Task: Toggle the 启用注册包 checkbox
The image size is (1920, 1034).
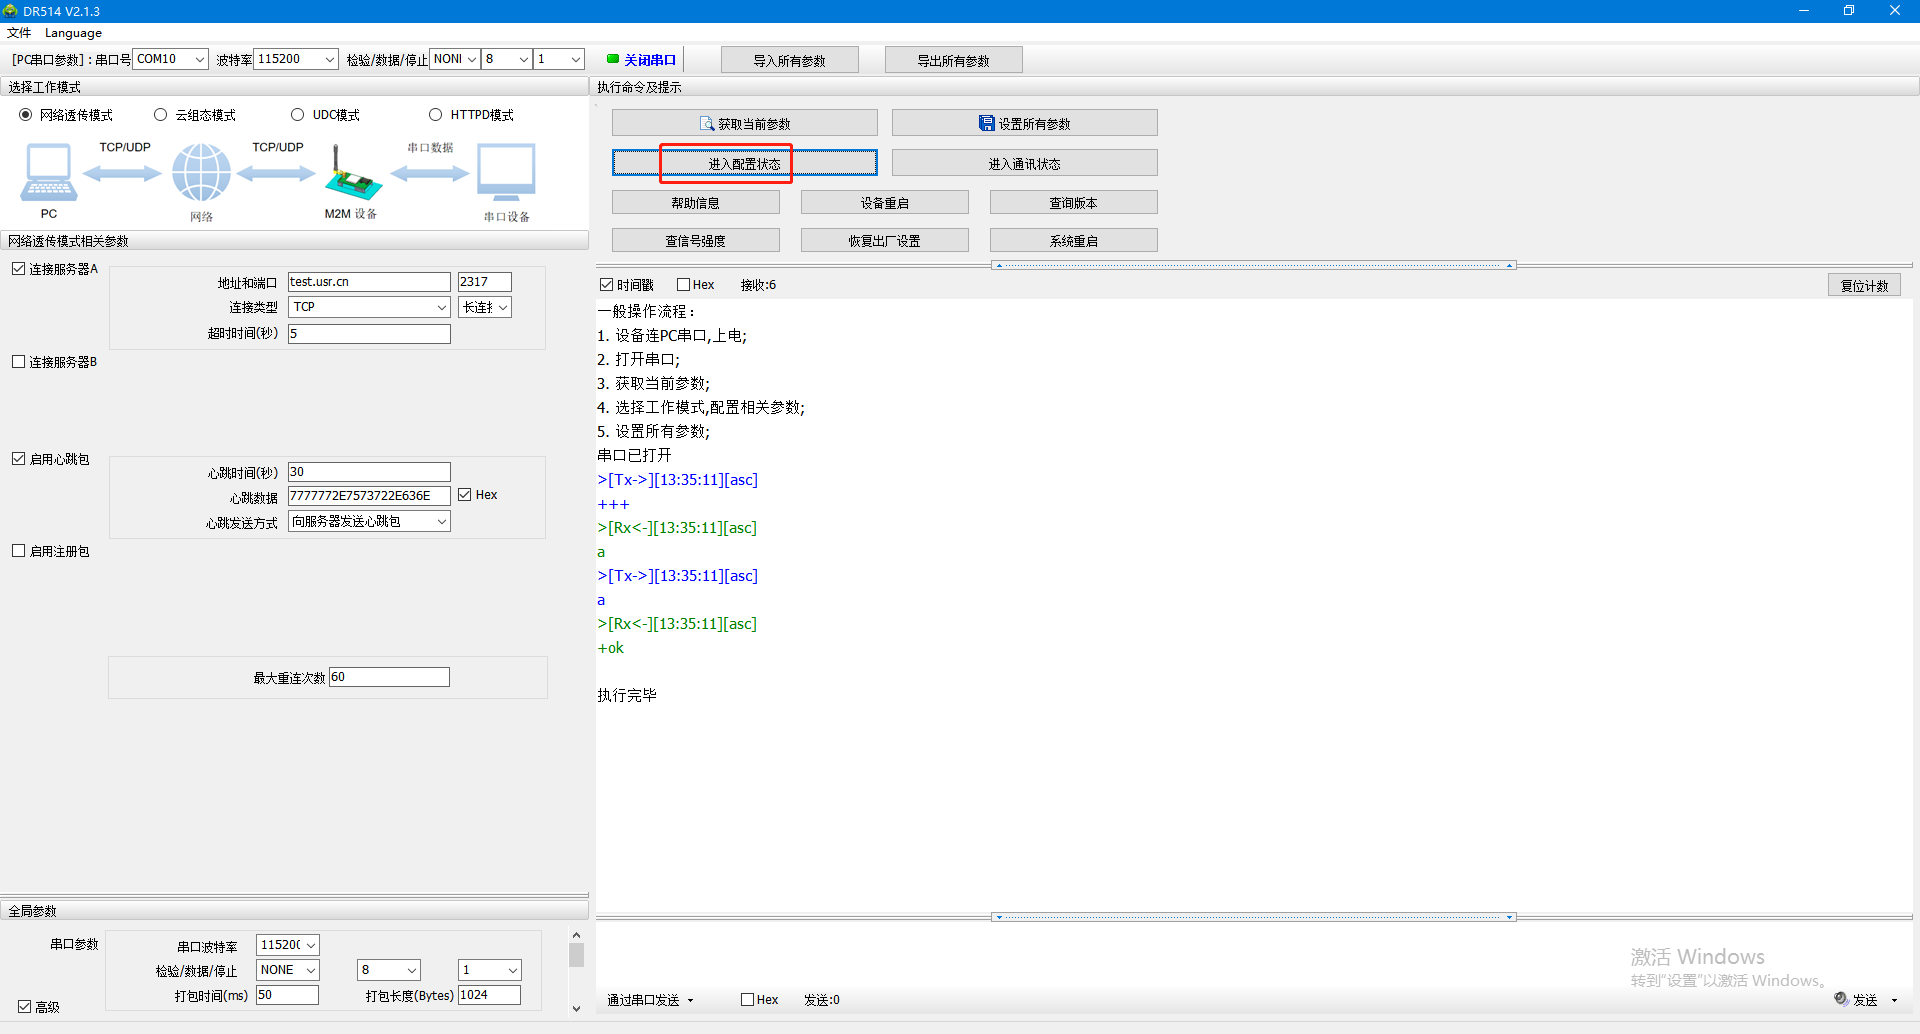Action: tap(18, 551)
